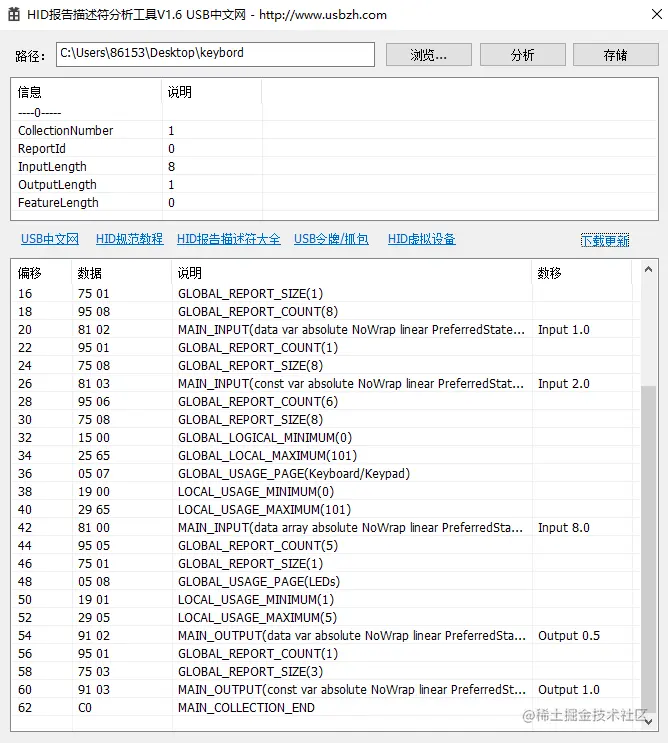Select offset 56 GLOBAL_REPORT_COUNT(1) row
The width and height of the screenshot is (668, 743).
click(x=326, y=653)
